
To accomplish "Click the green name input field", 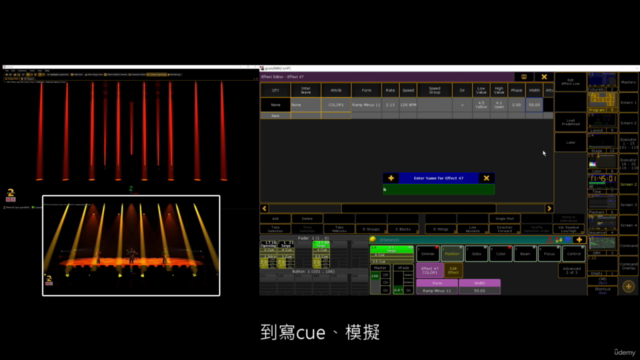I will (x=439, y=189).
